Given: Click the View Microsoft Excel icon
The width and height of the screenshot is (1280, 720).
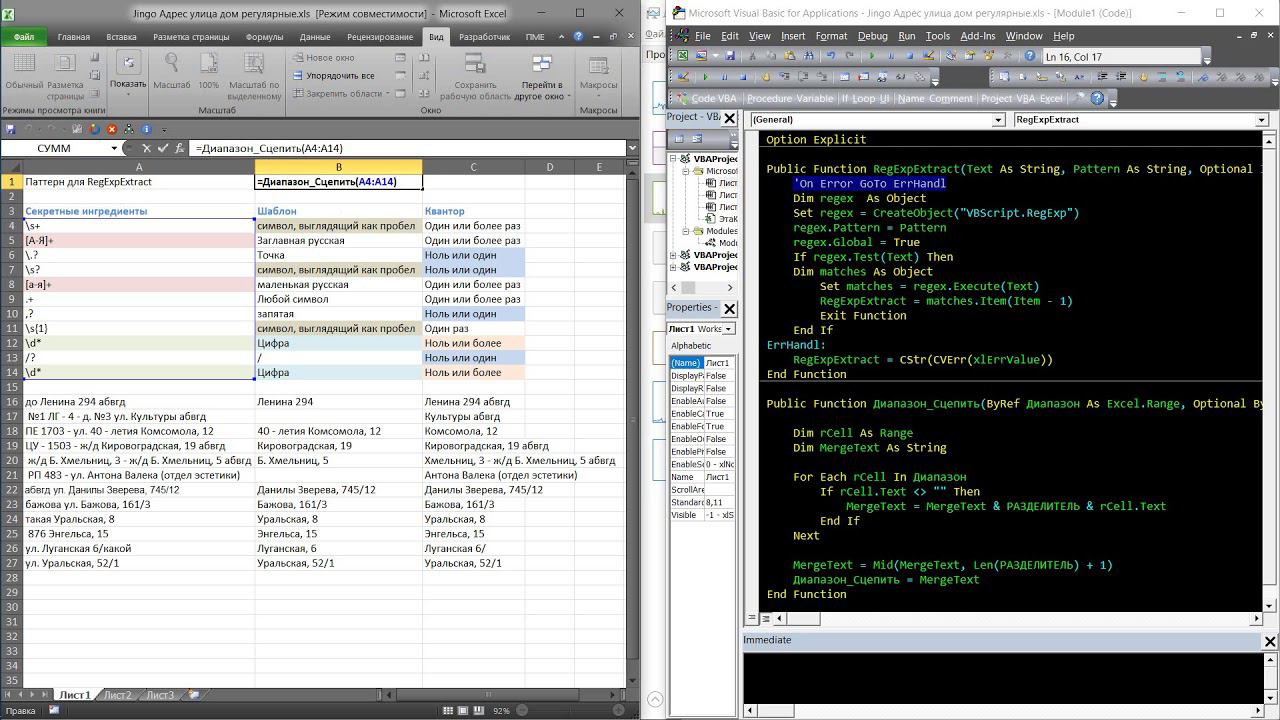Looking at the screenshot, I should point(682,57).
